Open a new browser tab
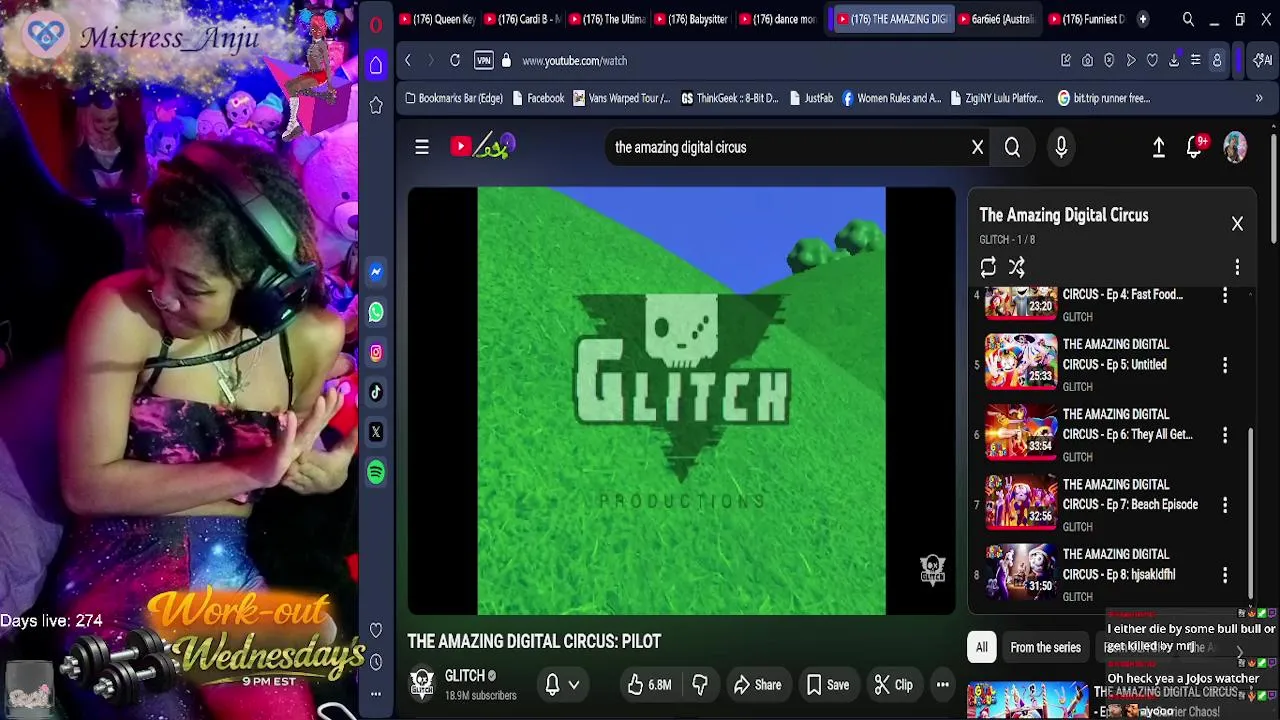Screen dimensions: 1280x720 1143,19
